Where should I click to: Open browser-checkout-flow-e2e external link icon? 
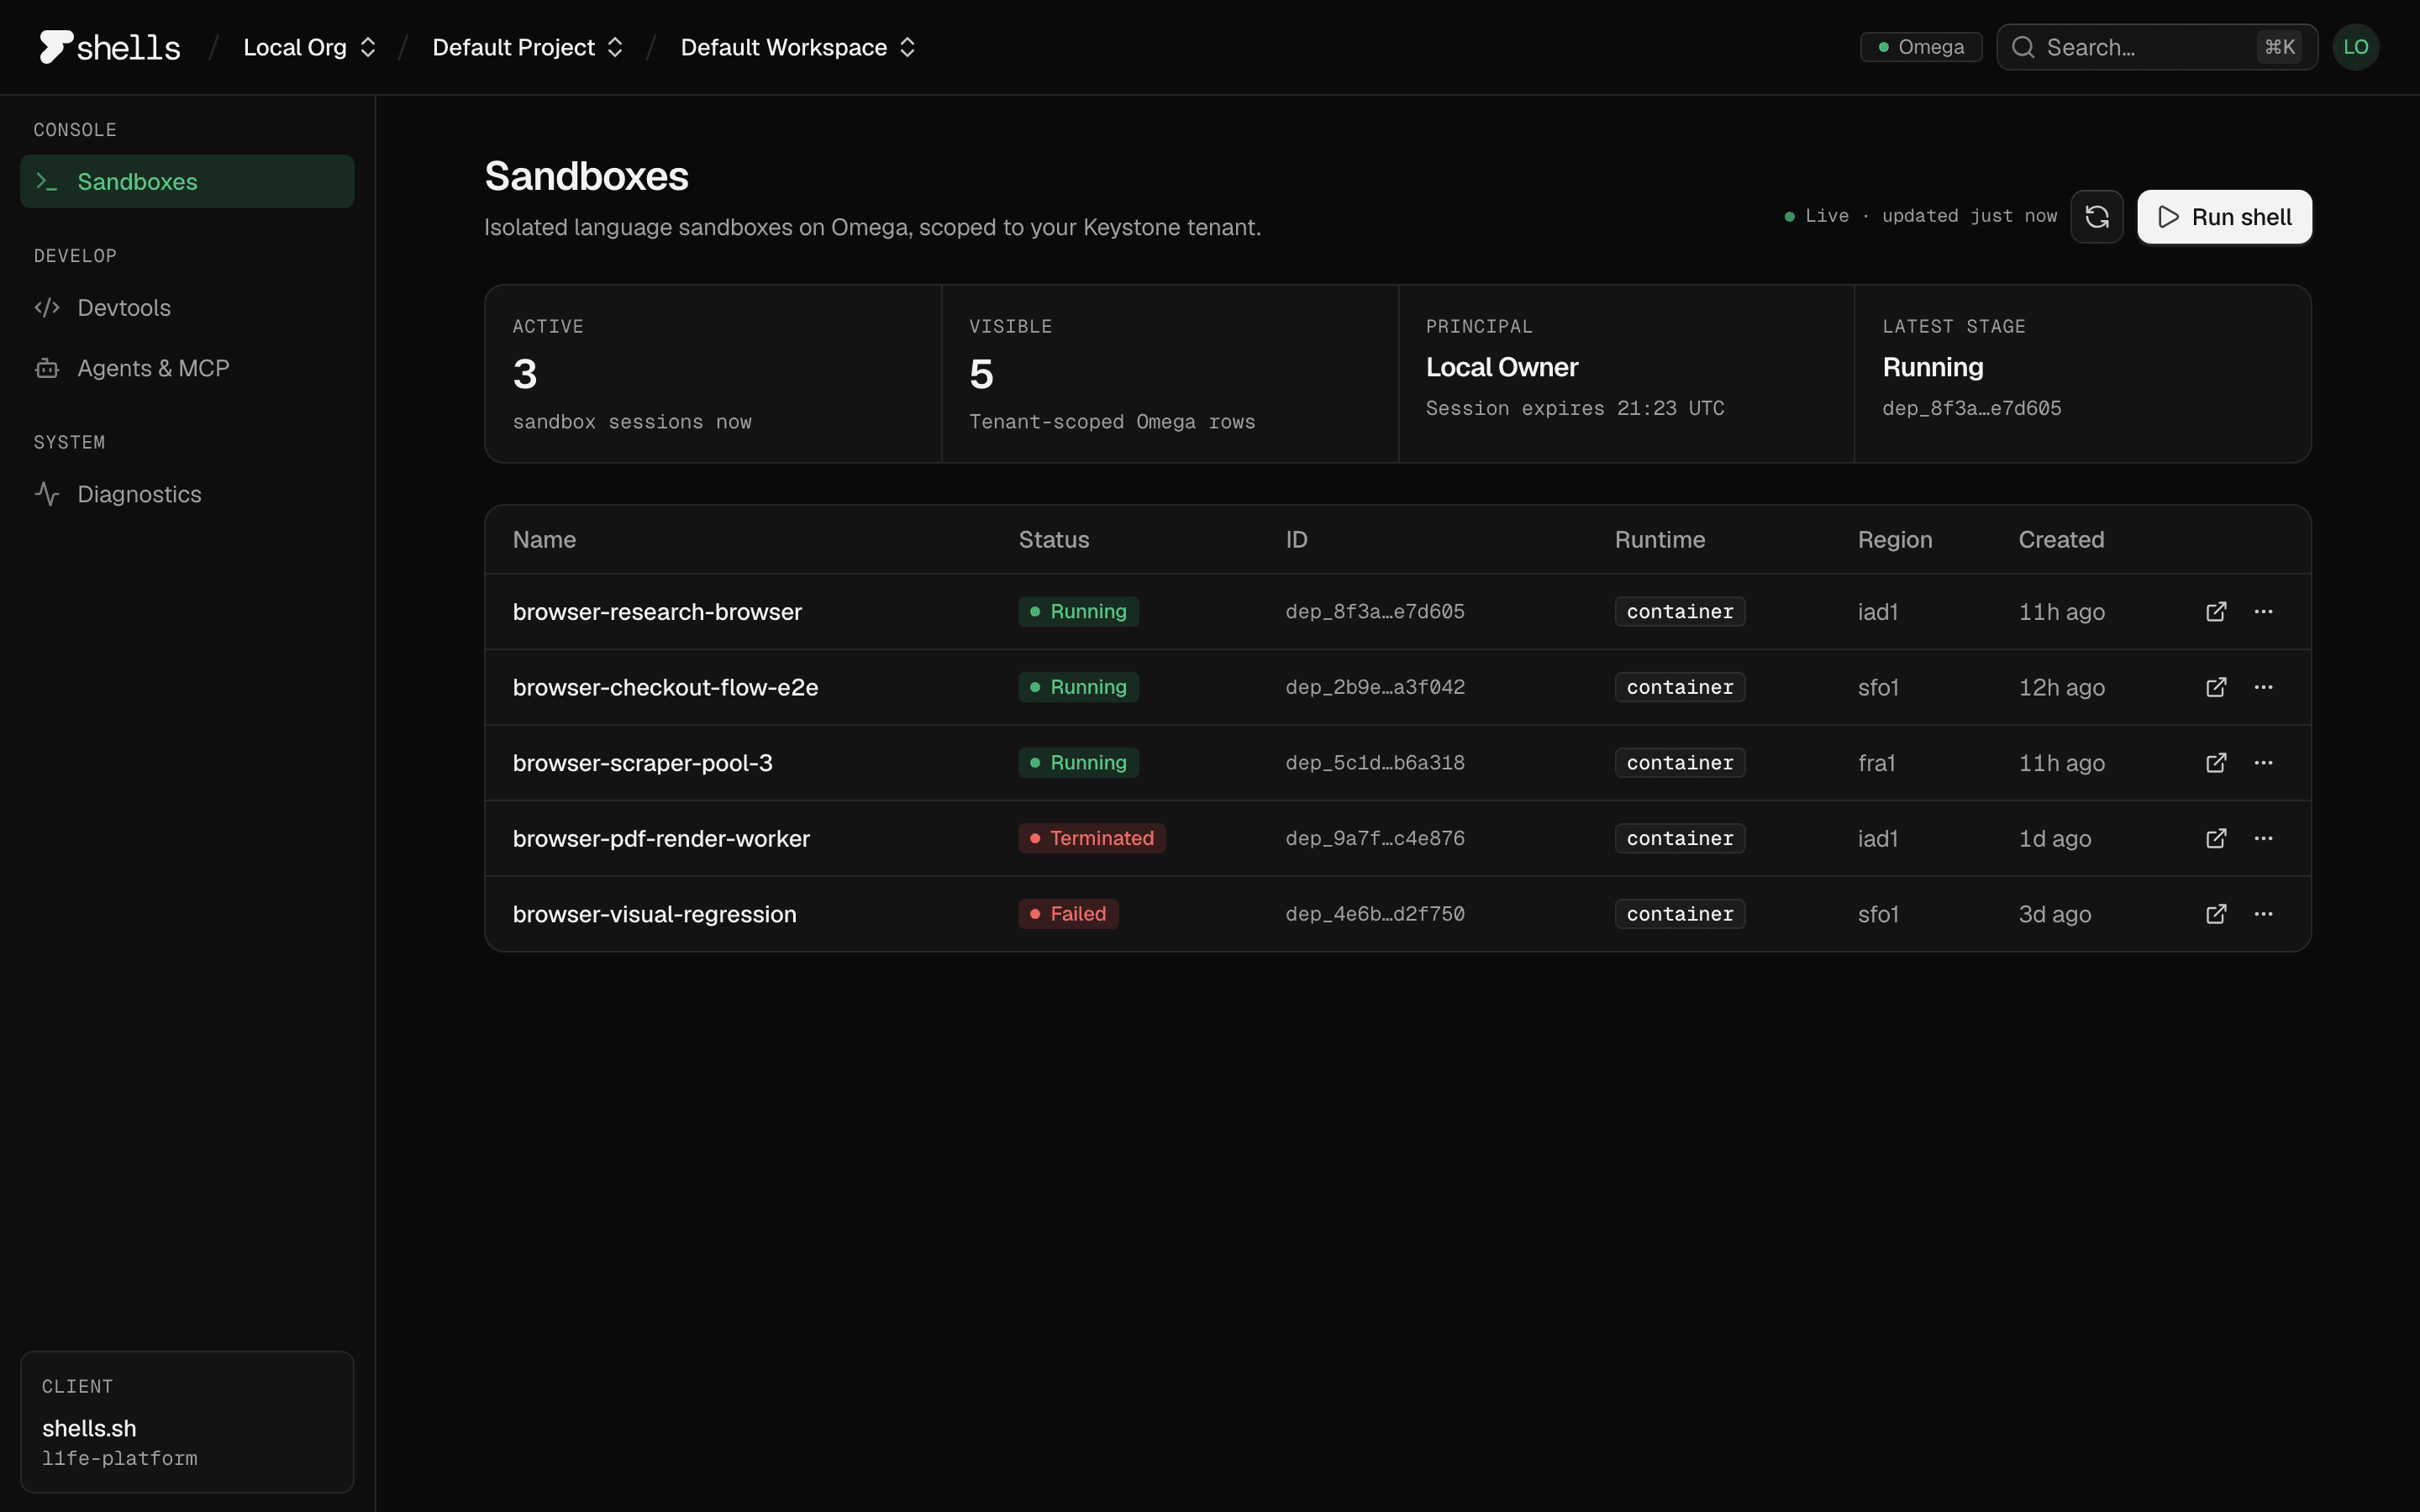pos(2216,687)
